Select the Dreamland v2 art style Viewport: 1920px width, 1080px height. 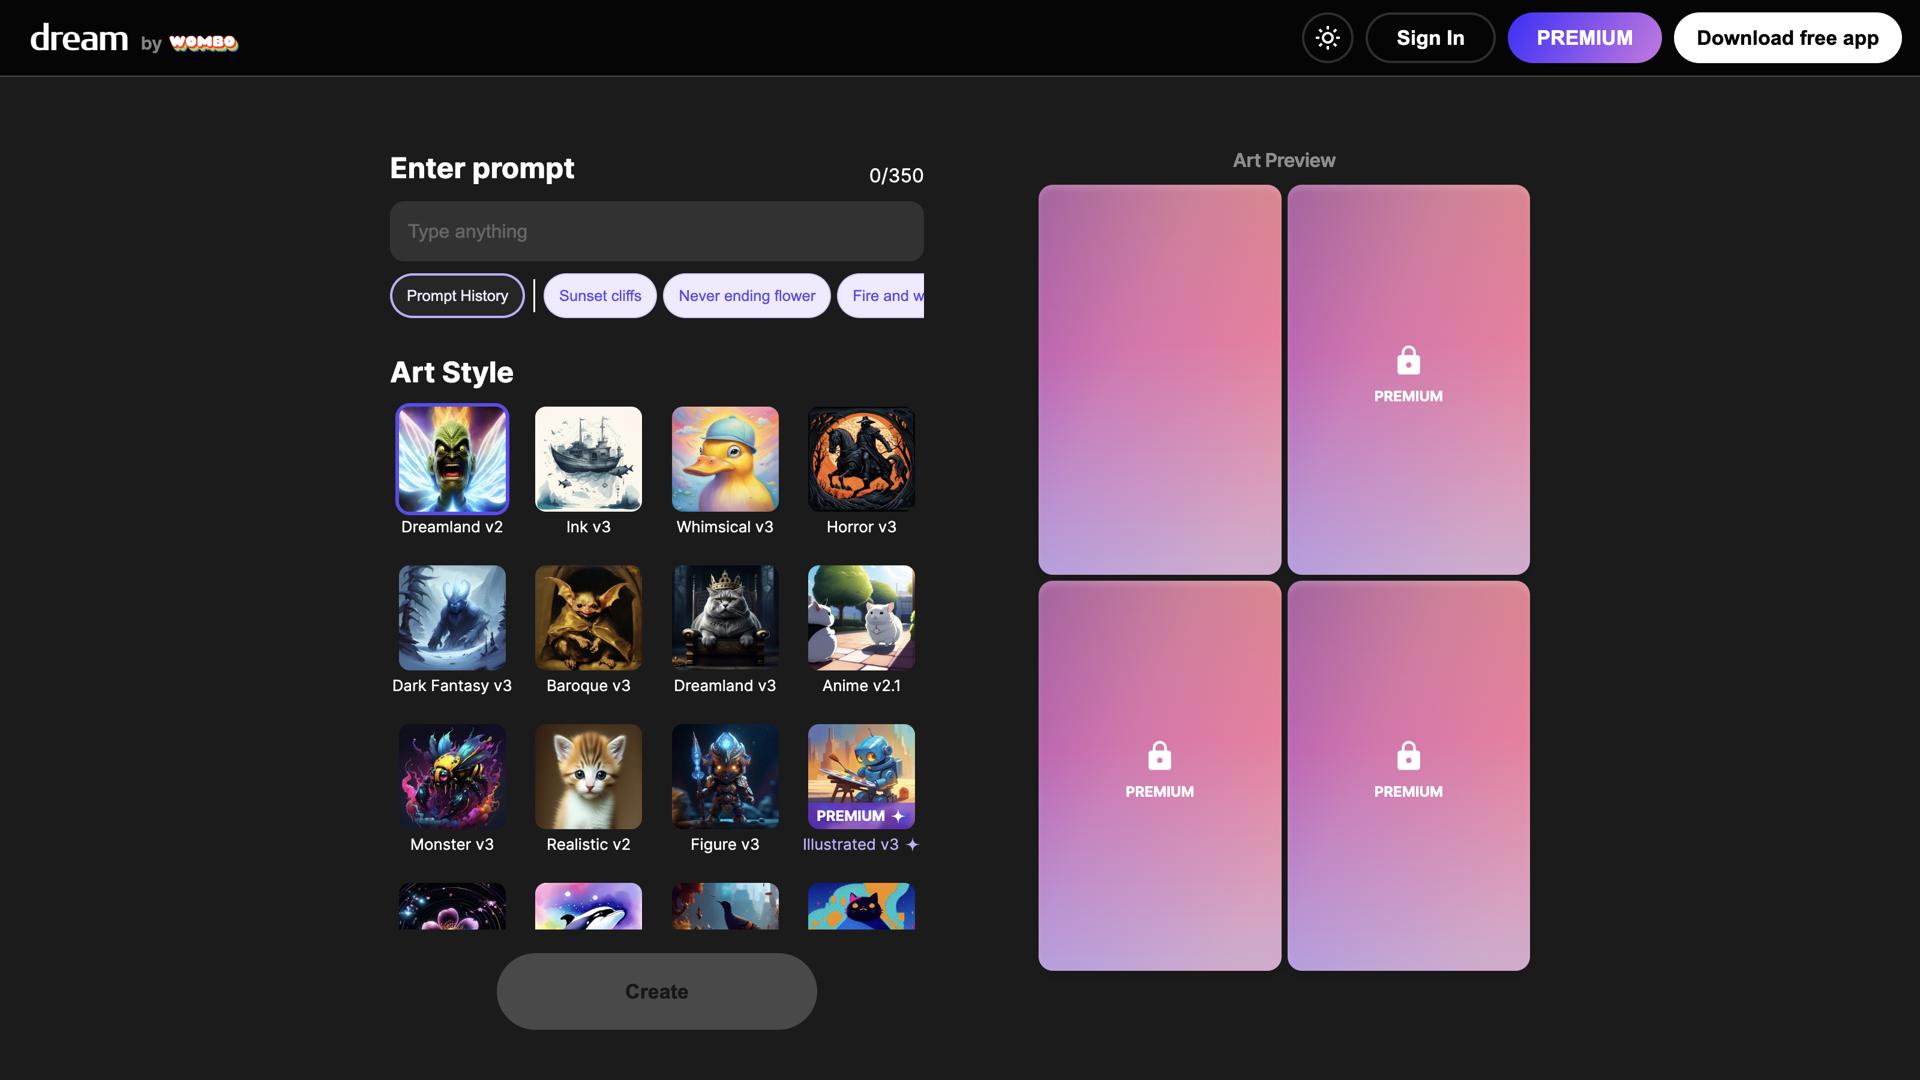452,459
